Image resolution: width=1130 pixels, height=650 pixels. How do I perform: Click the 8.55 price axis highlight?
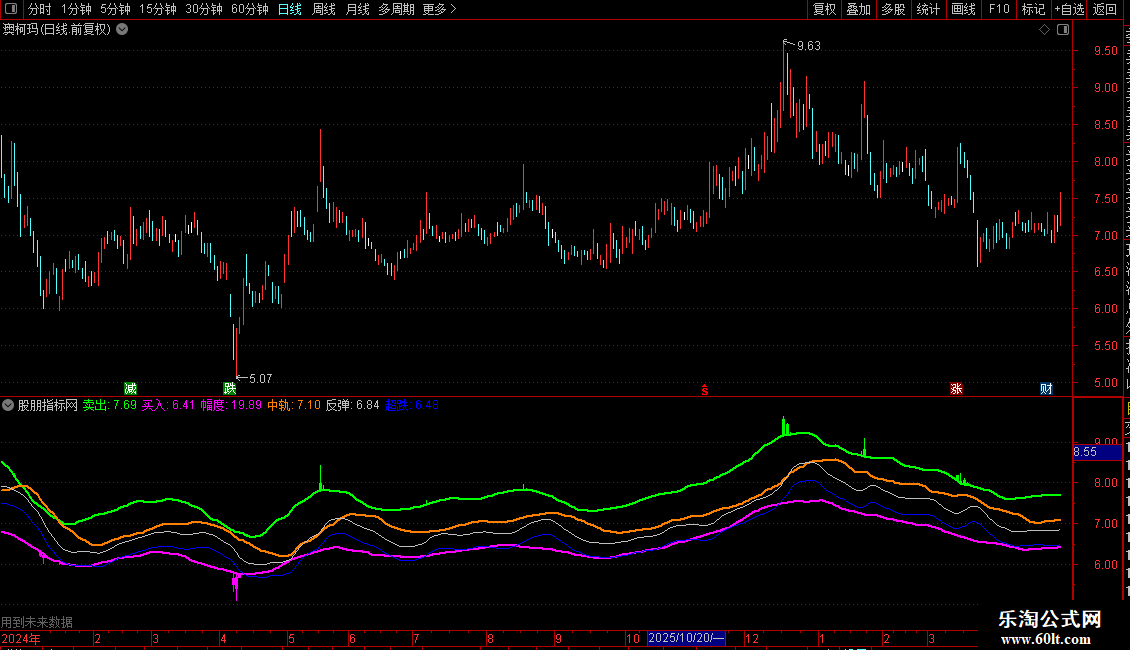point(1098,452)
